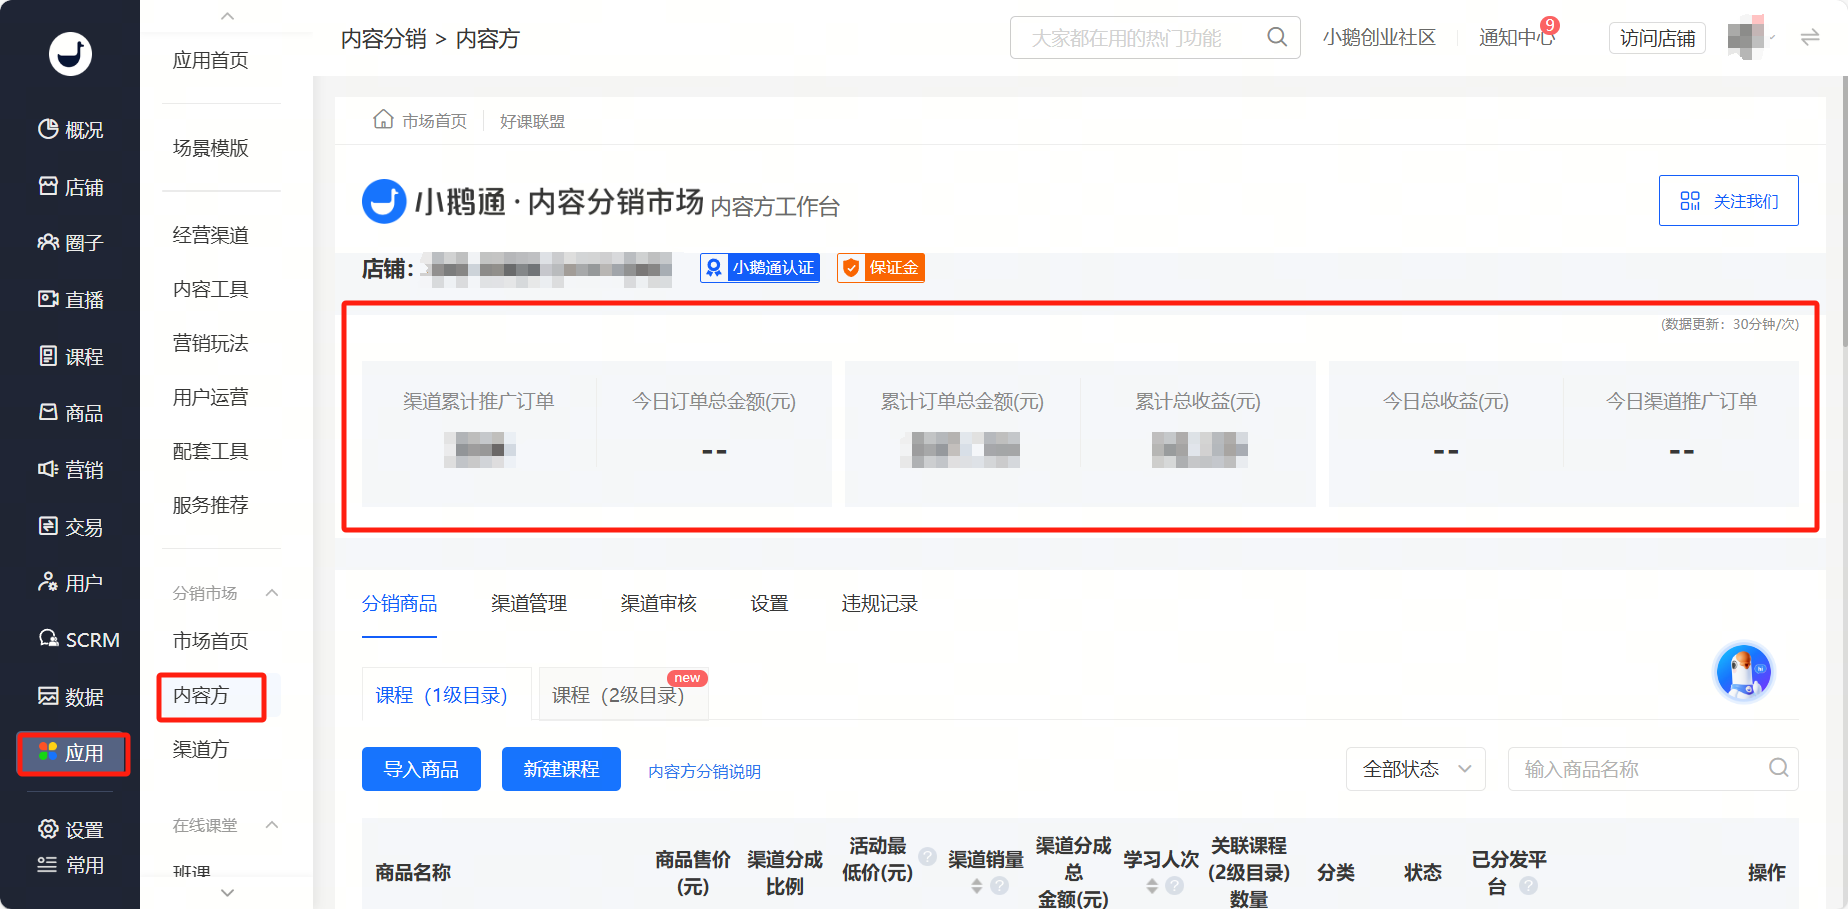Sort by 渠道销量 column arrows
The width and height of the screenshot is (1848, 909).
click(x=977, y=886)
